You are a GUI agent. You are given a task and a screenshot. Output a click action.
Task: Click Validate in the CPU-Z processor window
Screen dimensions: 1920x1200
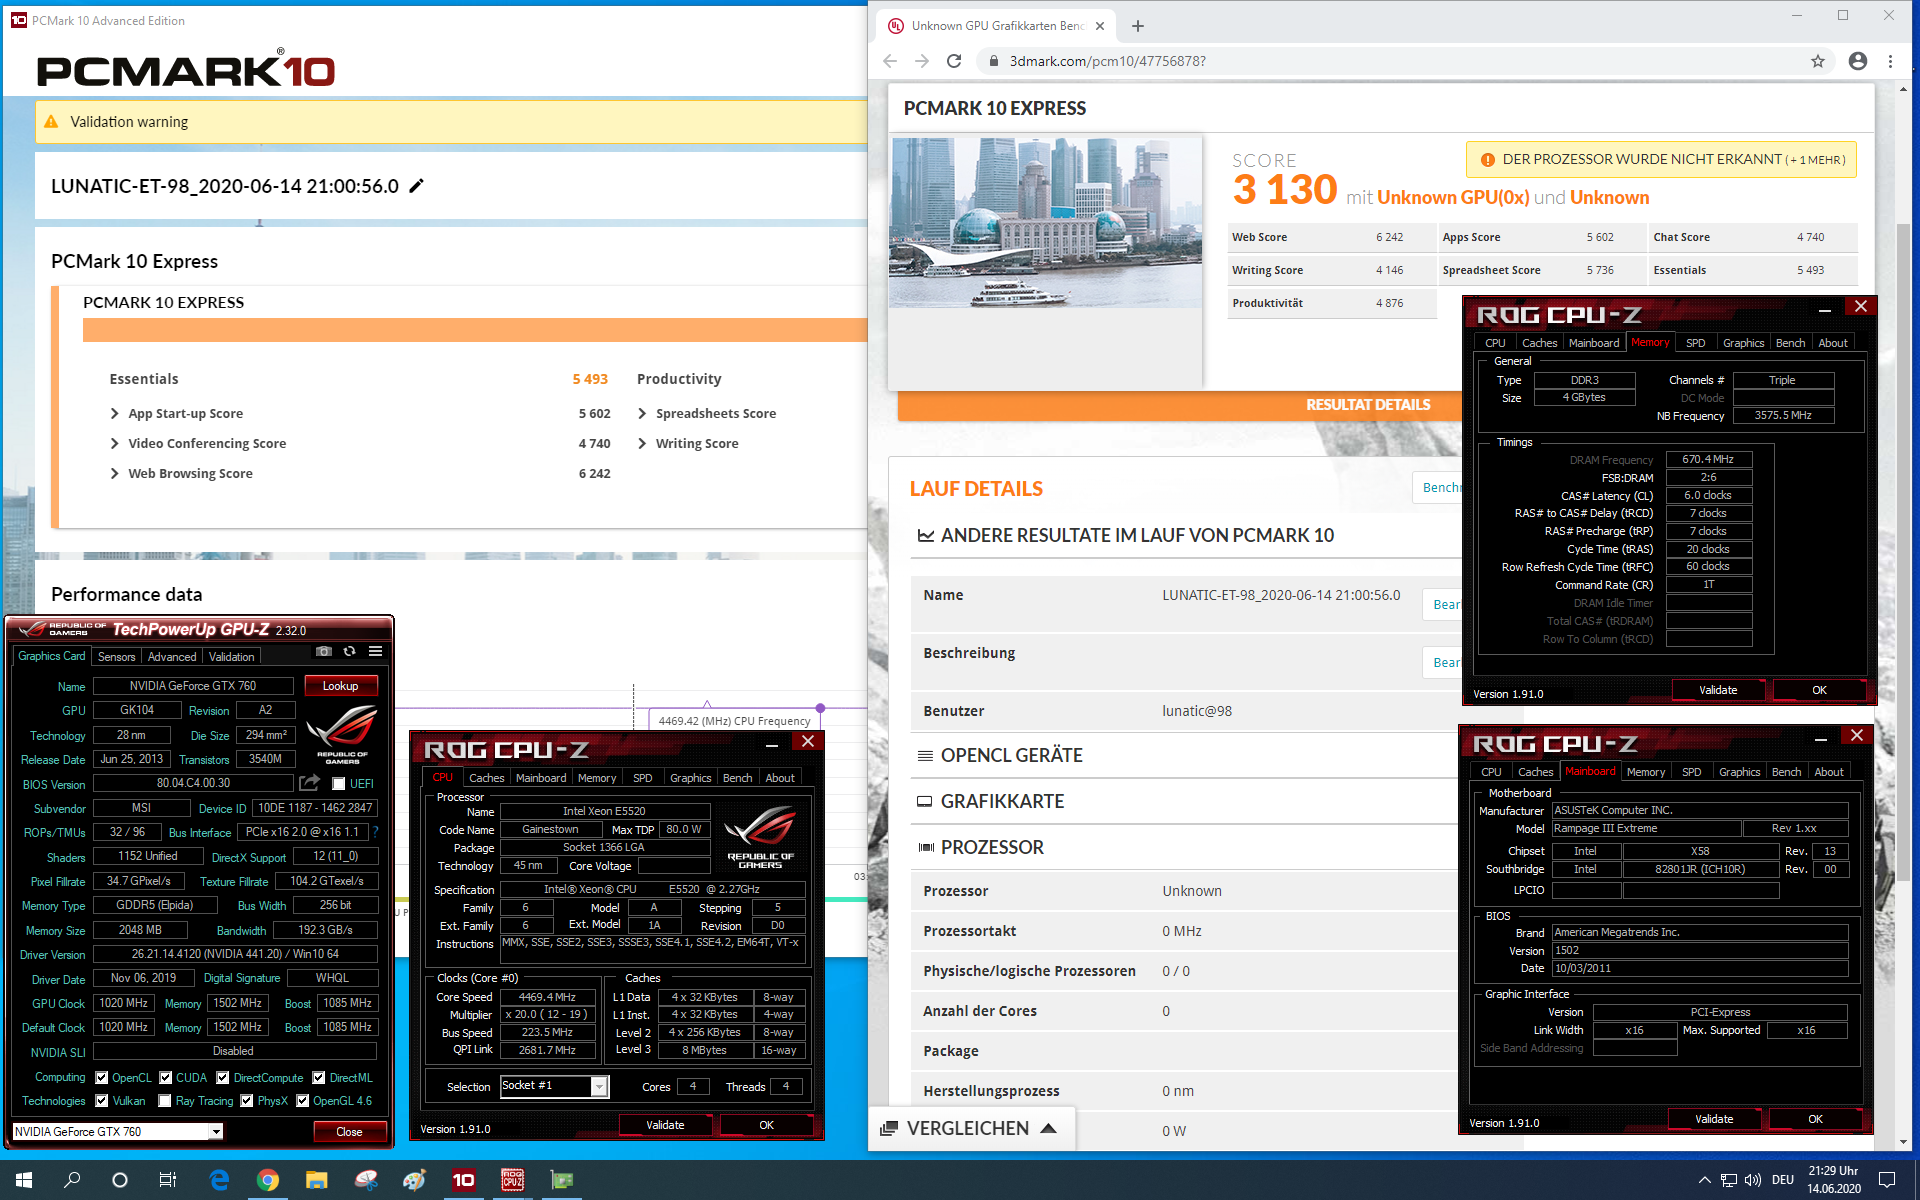(665, 1124)
